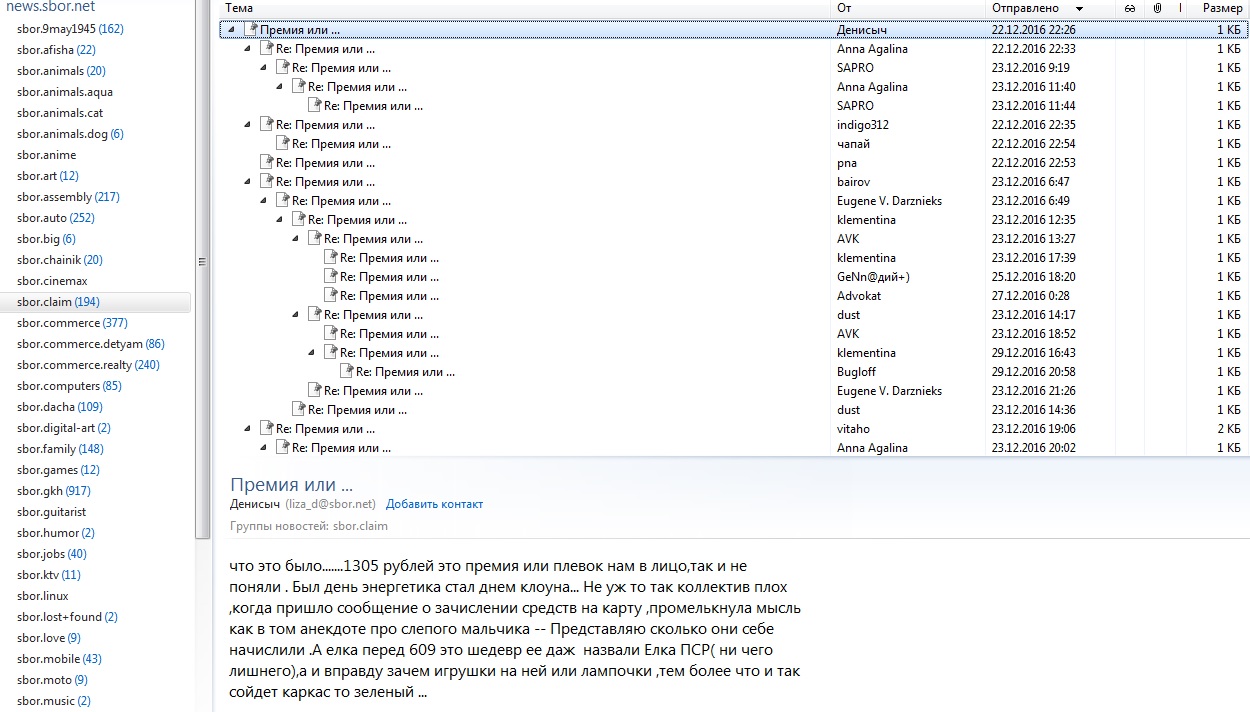Open the sbor.gkh newsgroup

[53, 491]
